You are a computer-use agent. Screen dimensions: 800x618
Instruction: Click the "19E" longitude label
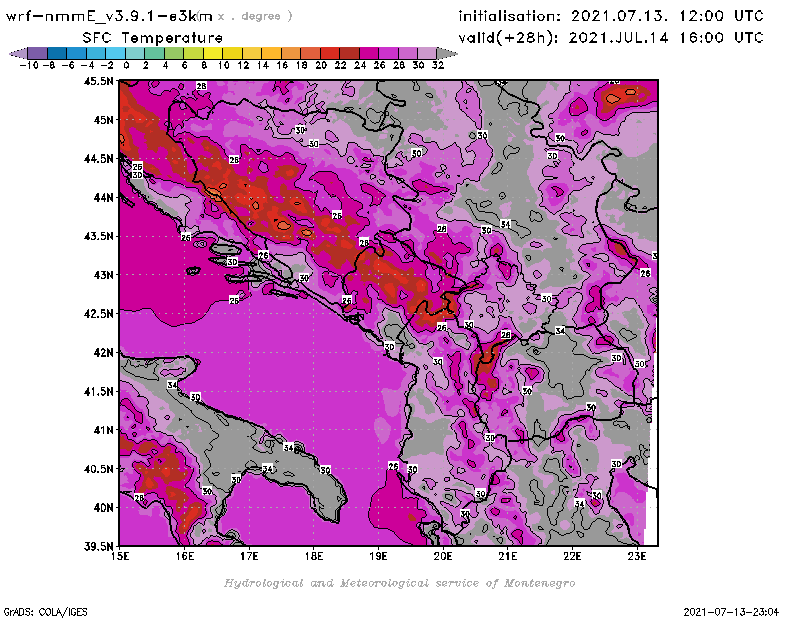378,556
